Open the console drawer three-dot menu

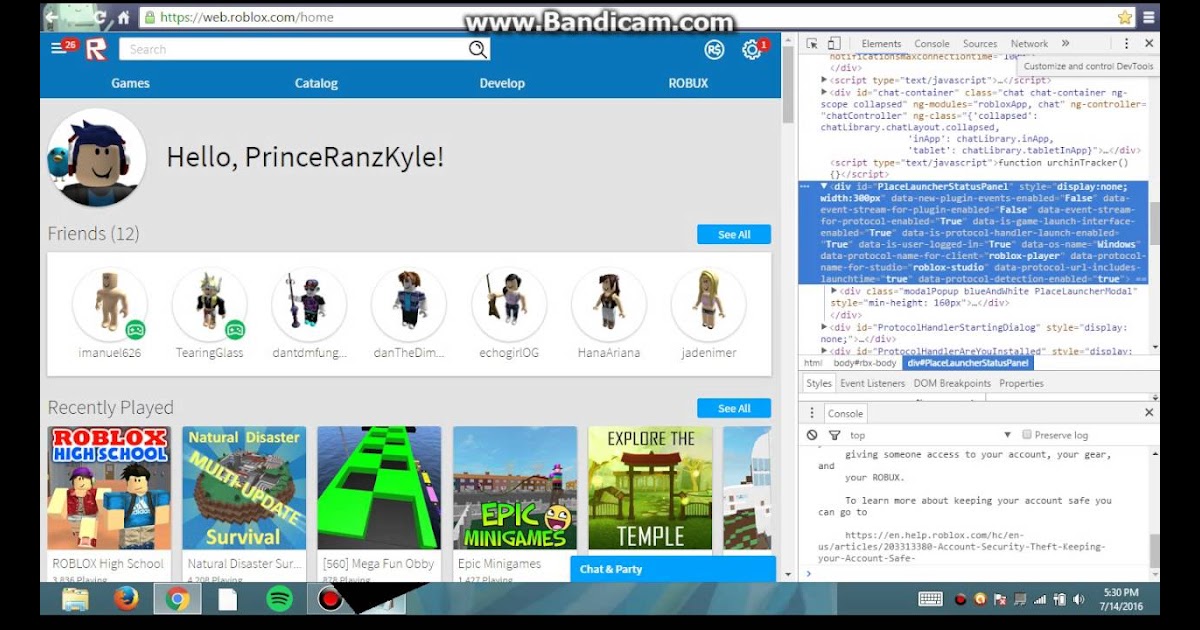pos(813,413)
